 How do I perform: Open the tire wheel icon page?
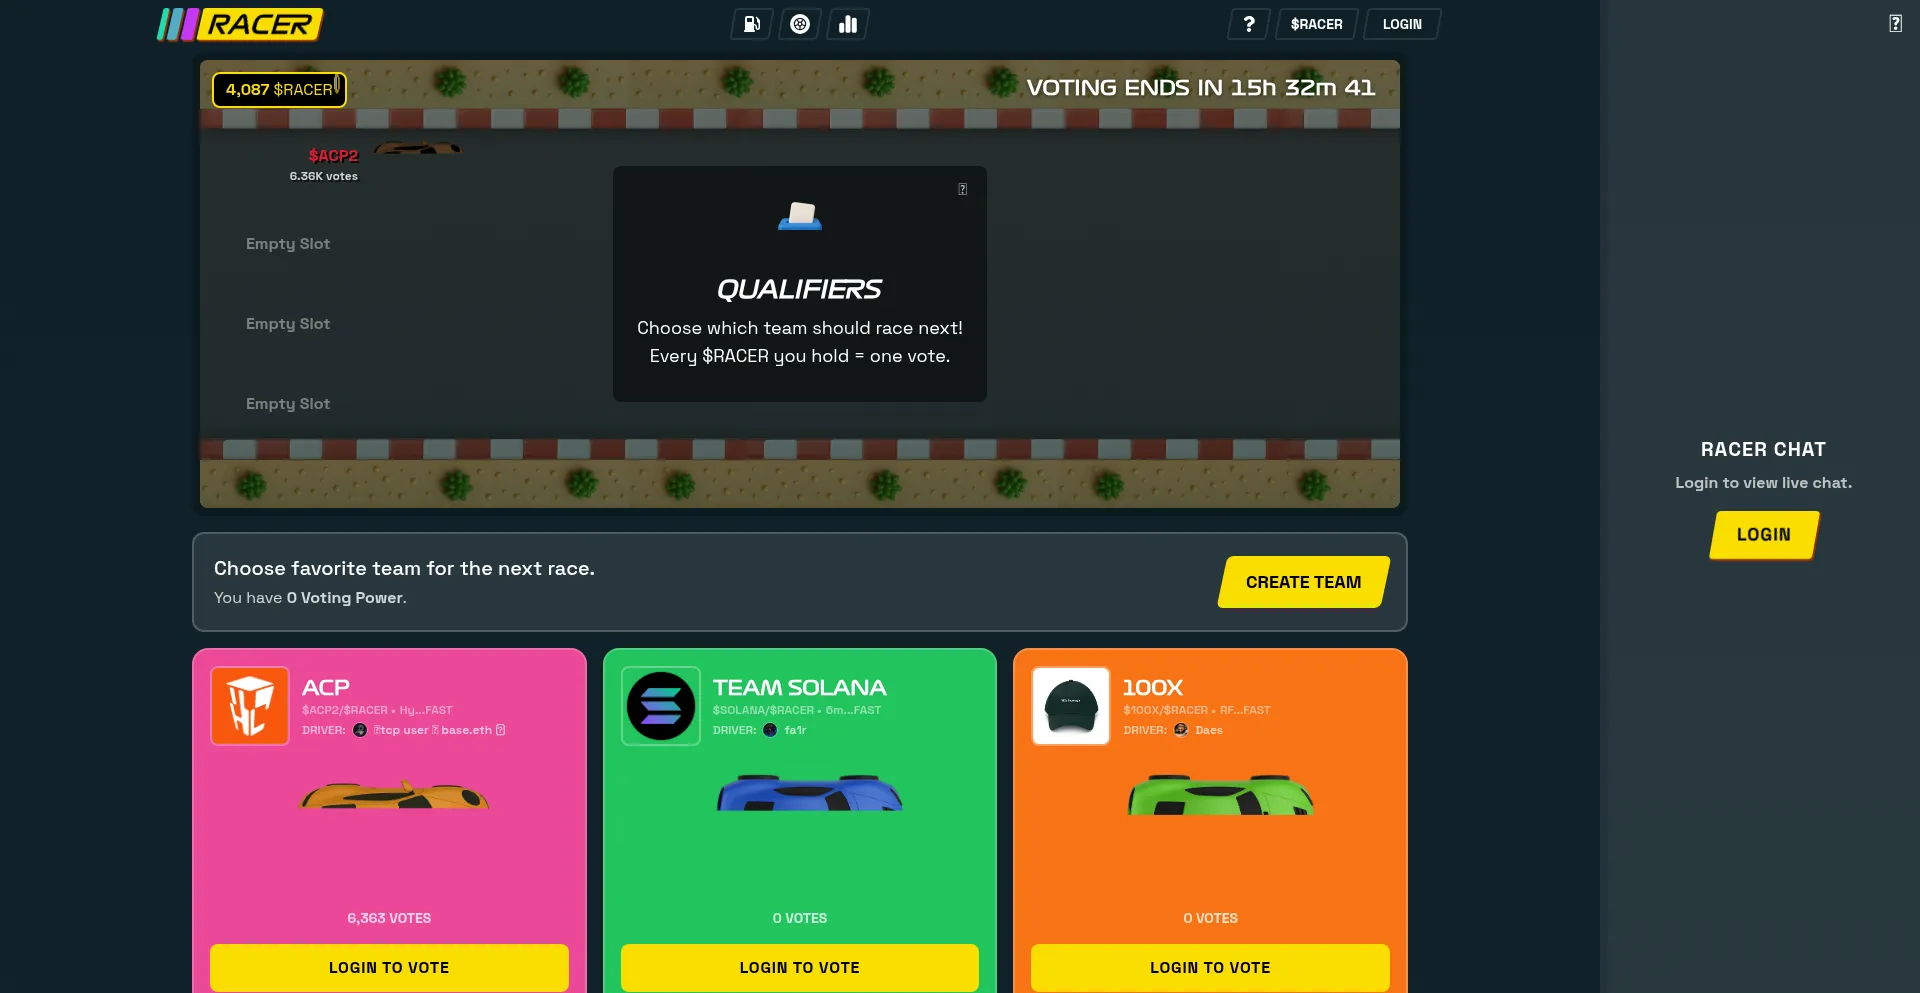(x=800, y=24)
